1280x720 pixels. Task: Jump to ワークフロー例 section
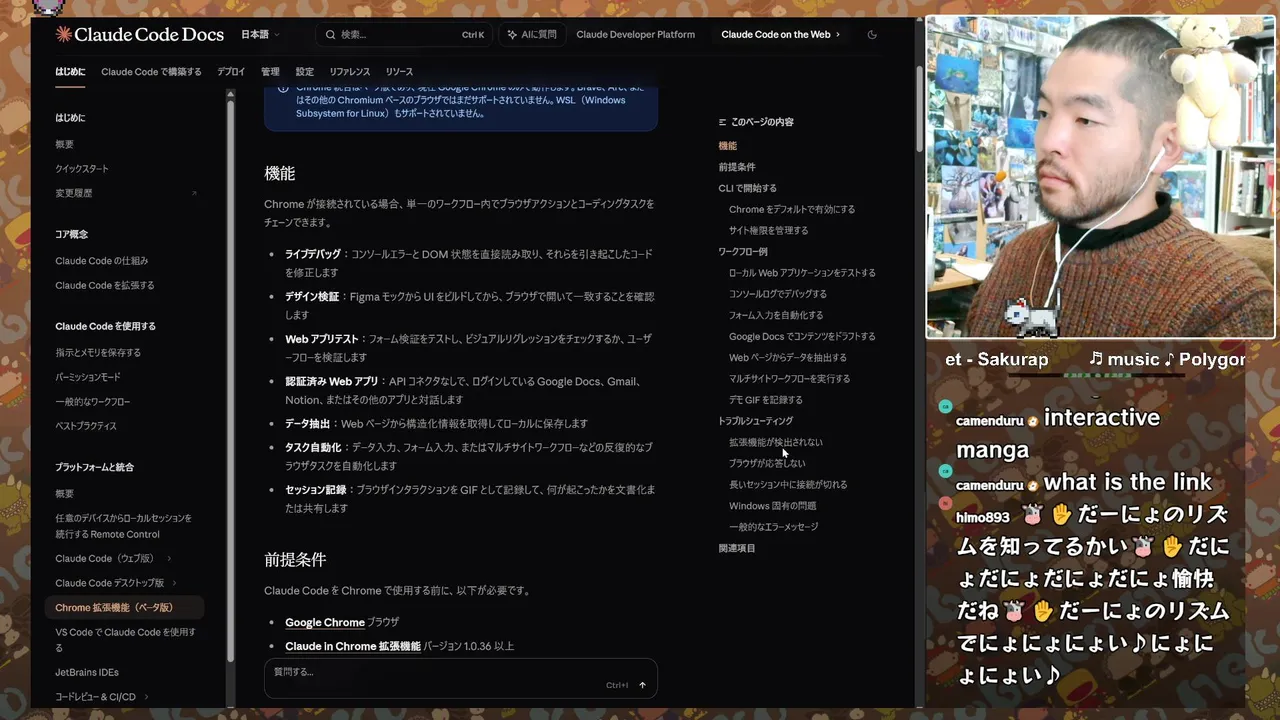pyautogui.click(x=743, y=252)
